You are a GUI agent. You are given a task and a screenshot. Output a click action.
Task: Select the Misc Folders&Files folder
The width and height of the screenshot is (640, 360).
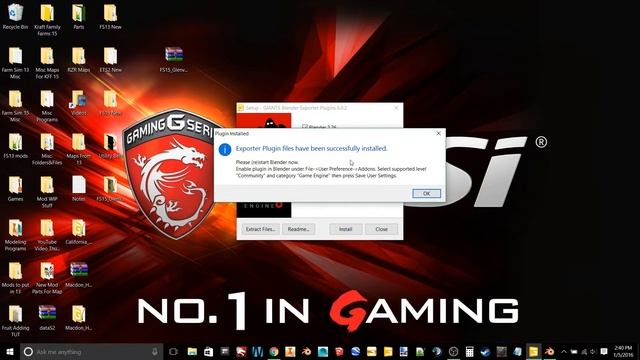(x=47, y=149)
